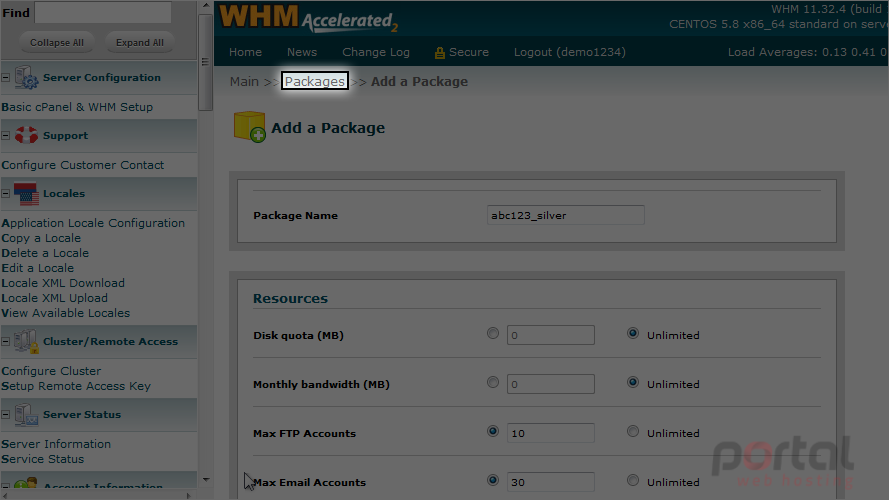Open Server Information link
This screenshot has width=889, height=500.
click(56, 444)
